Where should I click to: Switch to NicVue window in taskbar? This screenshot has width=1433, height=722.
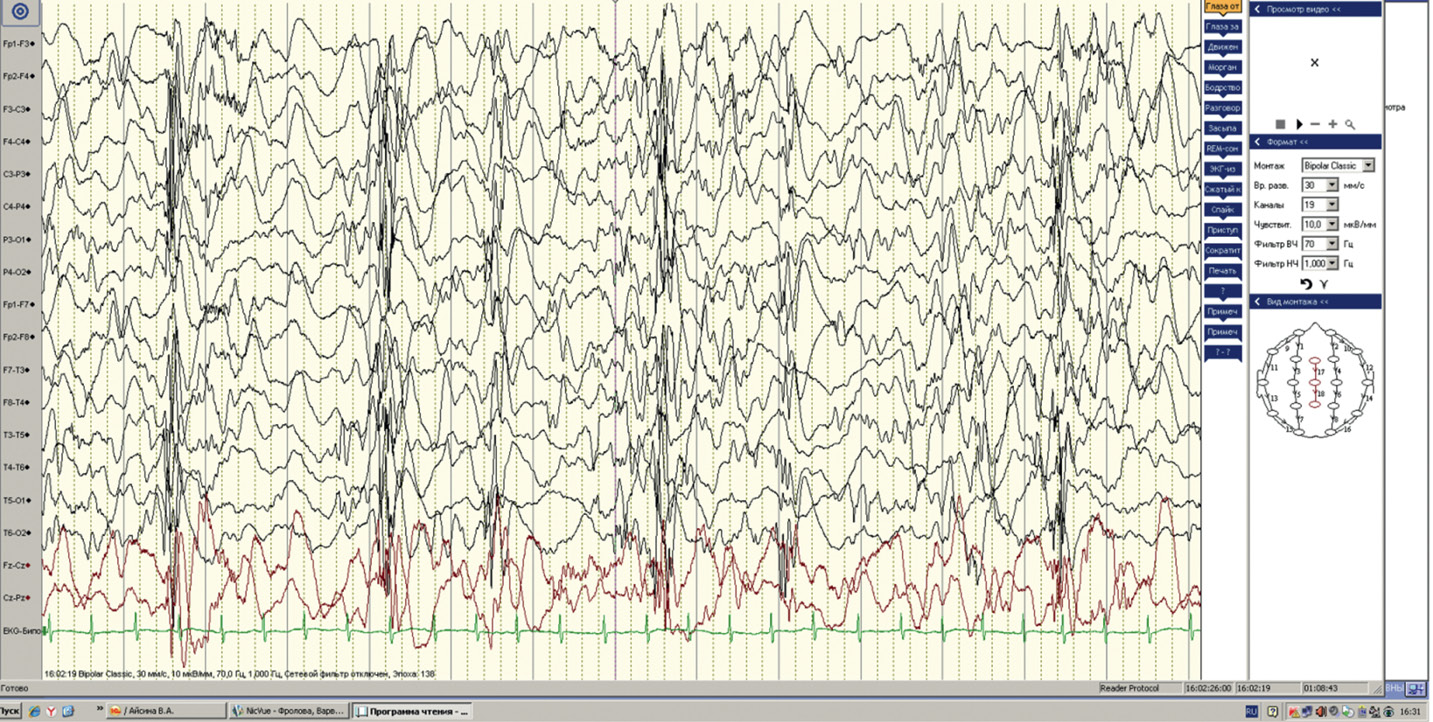pos(287,711)
